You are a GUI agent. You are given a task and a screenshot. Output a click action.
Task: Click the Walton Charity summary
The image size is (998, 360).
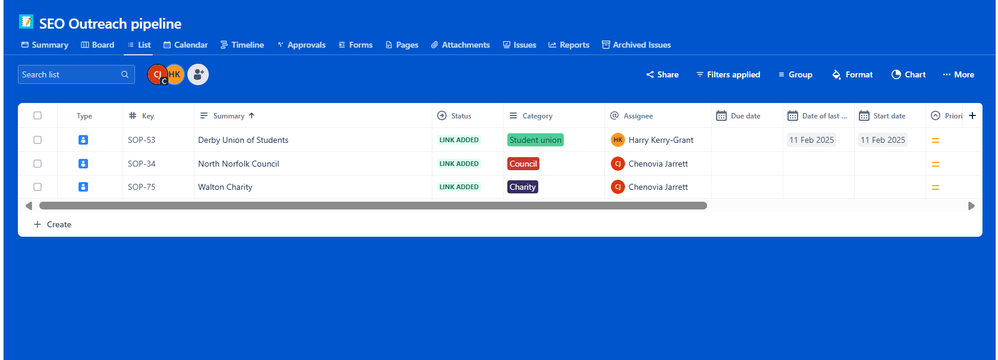(225, 187)
